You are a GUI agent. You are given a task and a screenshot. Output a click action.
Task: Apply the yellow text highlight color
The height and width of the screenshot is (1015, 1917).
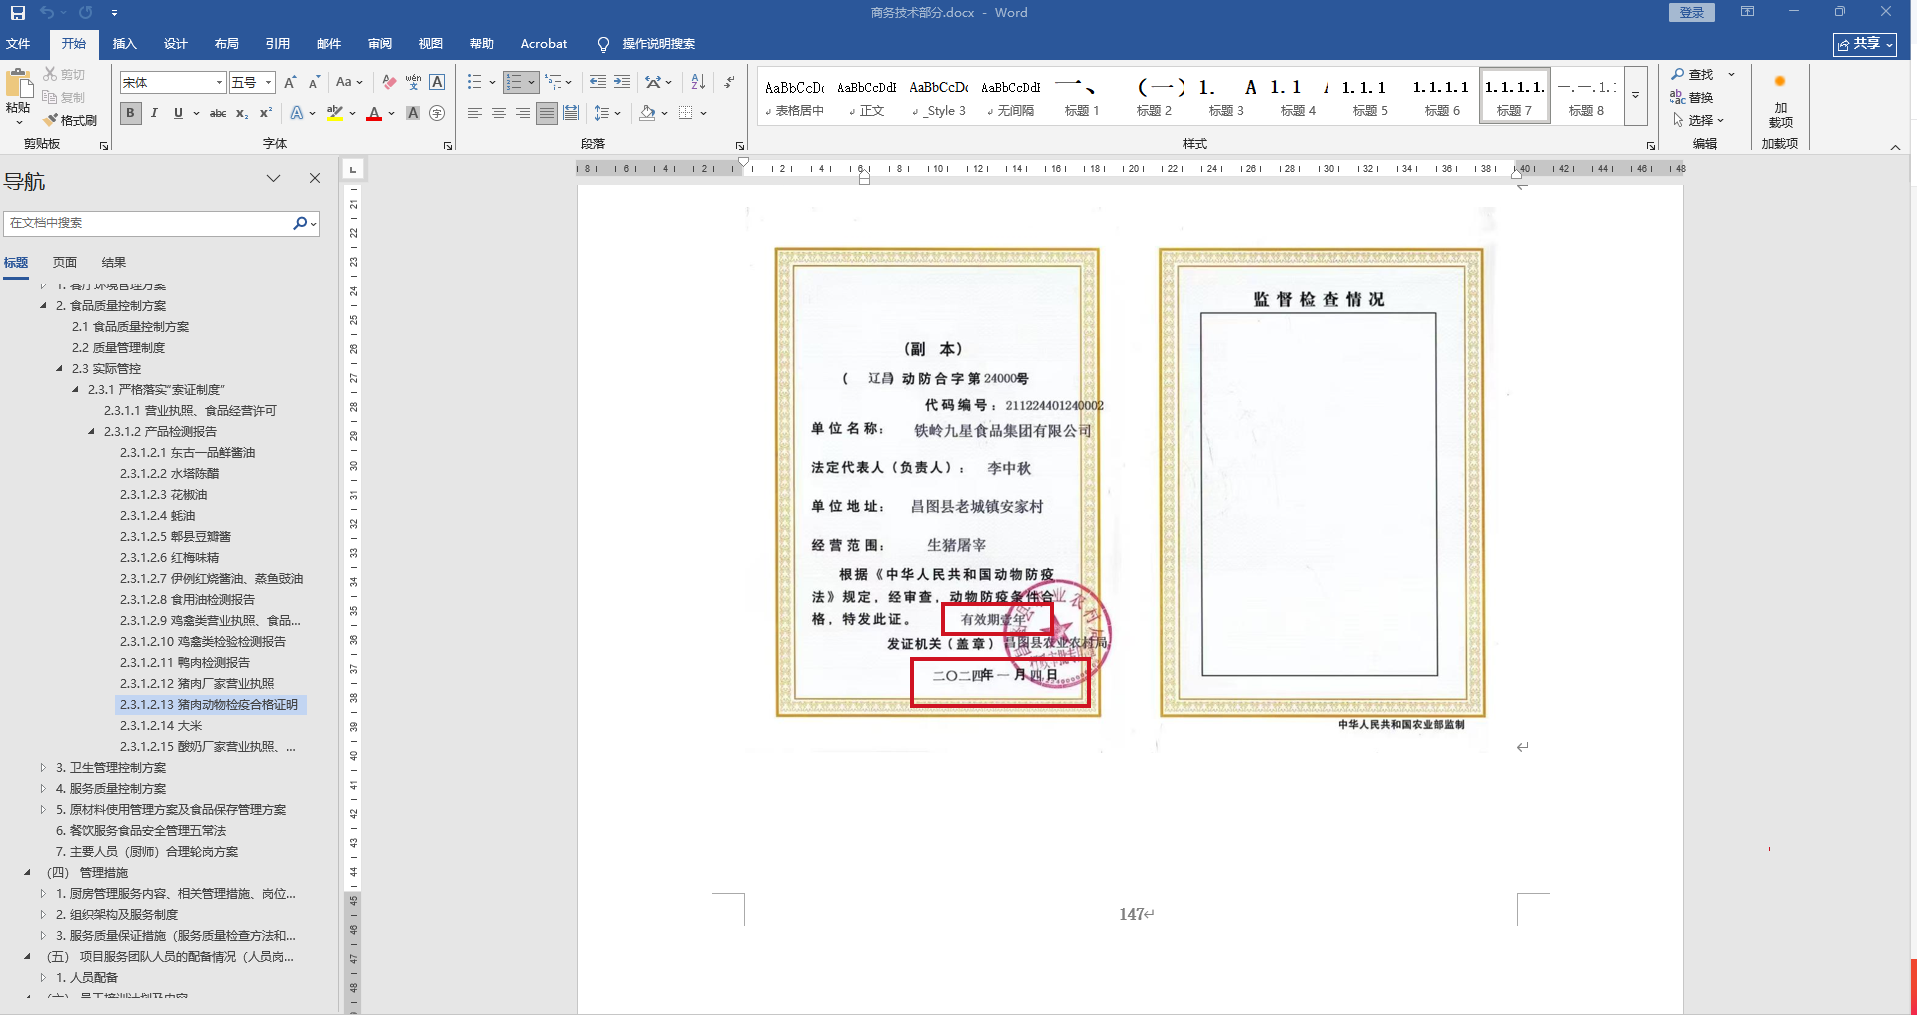335,113
